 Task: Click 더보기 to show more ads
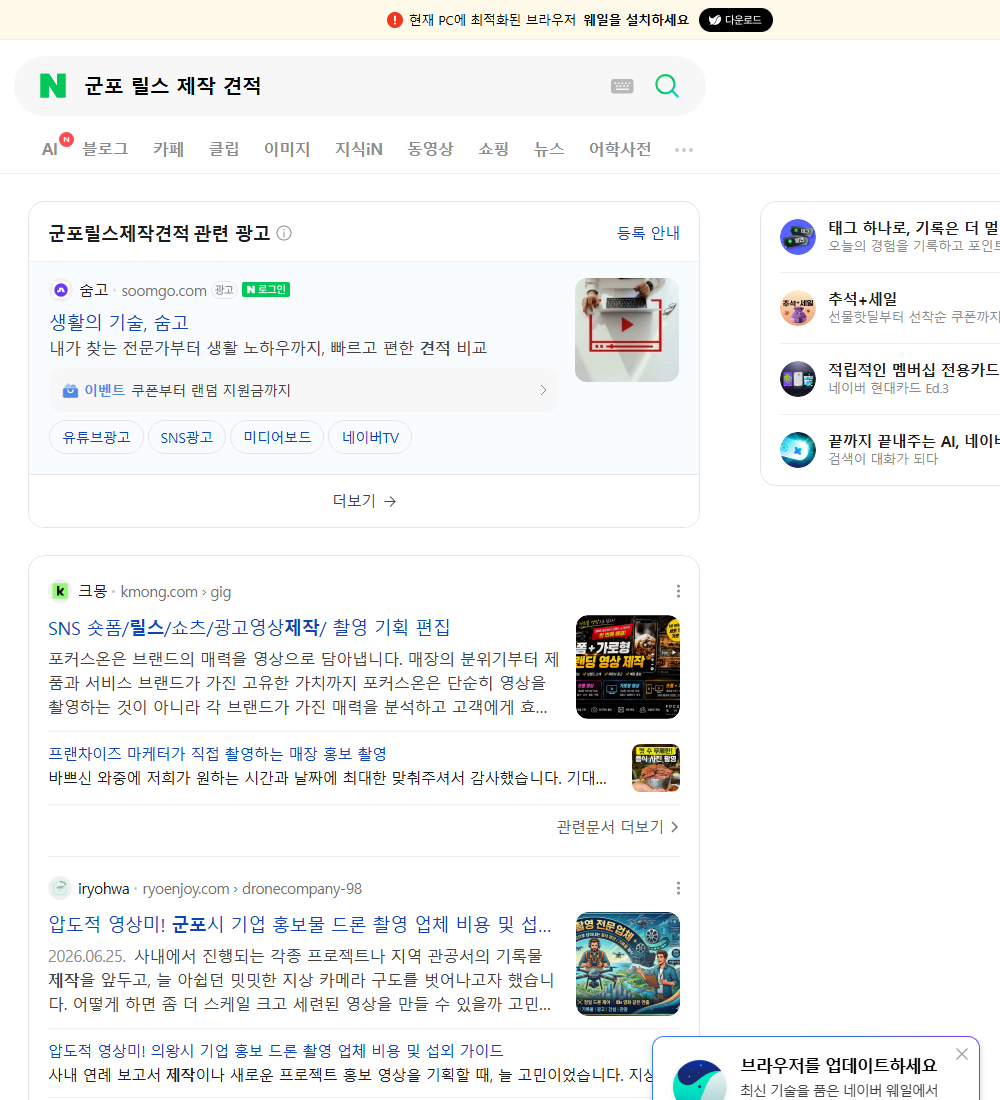pyautogui.click(x=364, y=501)
